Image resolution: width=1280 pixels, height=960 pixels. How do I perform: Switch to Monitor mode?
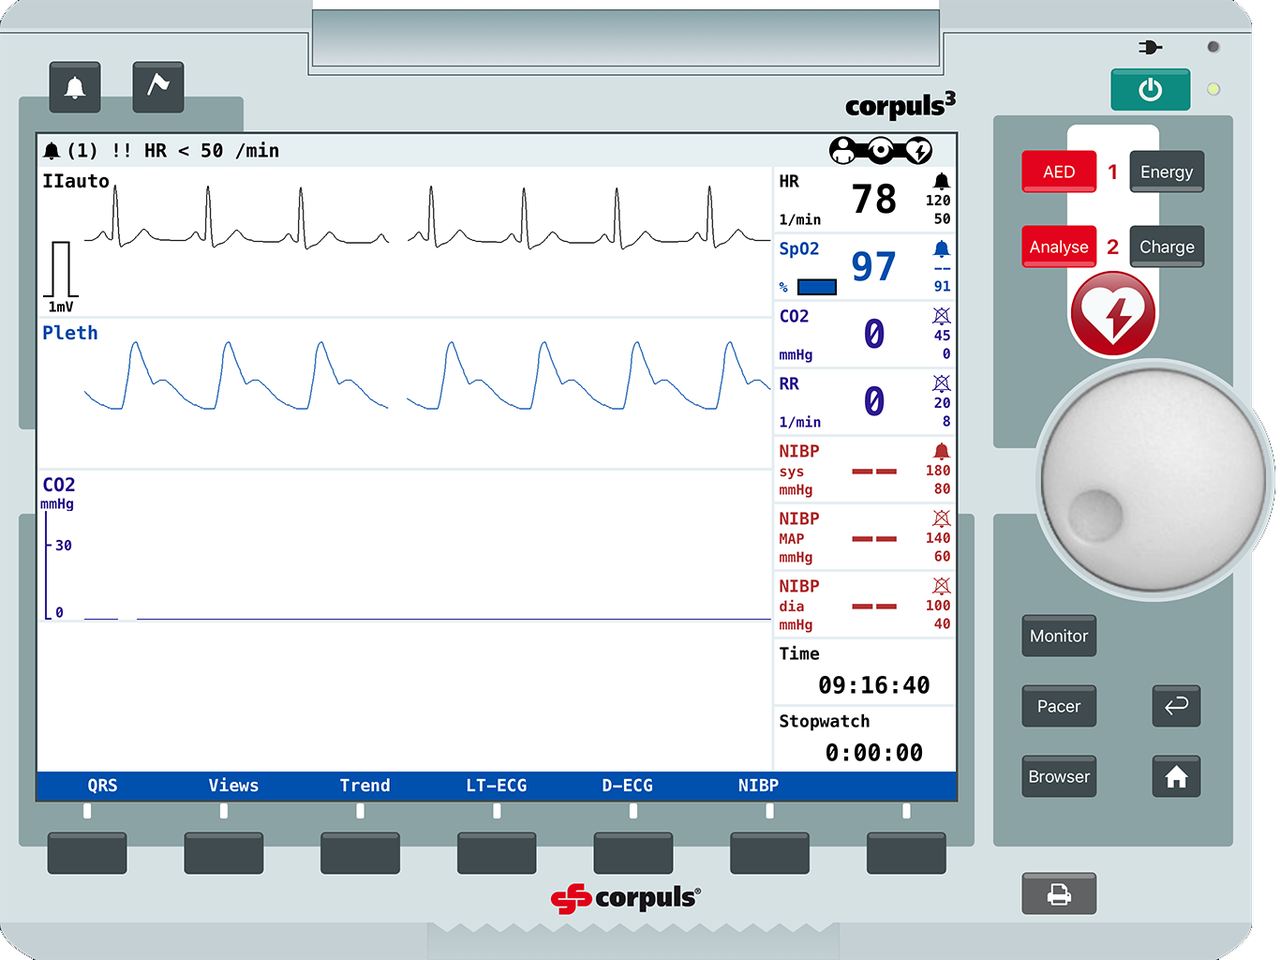coord(1059,636)
